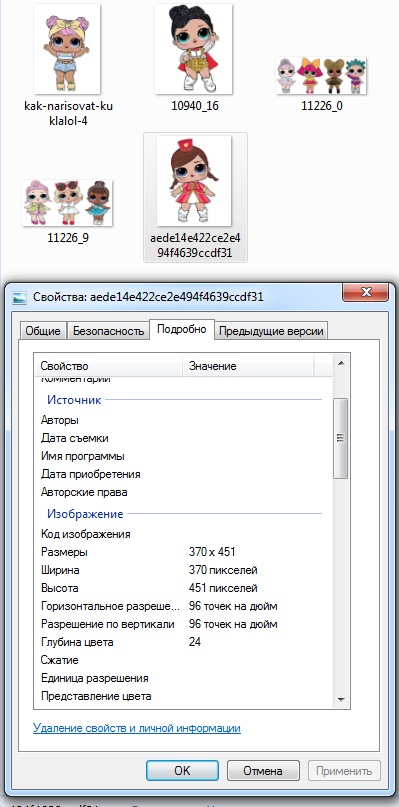This screenshot has width=399, height=807.
Task: Click the file name label 11226_0
Action: click(322, 106)
